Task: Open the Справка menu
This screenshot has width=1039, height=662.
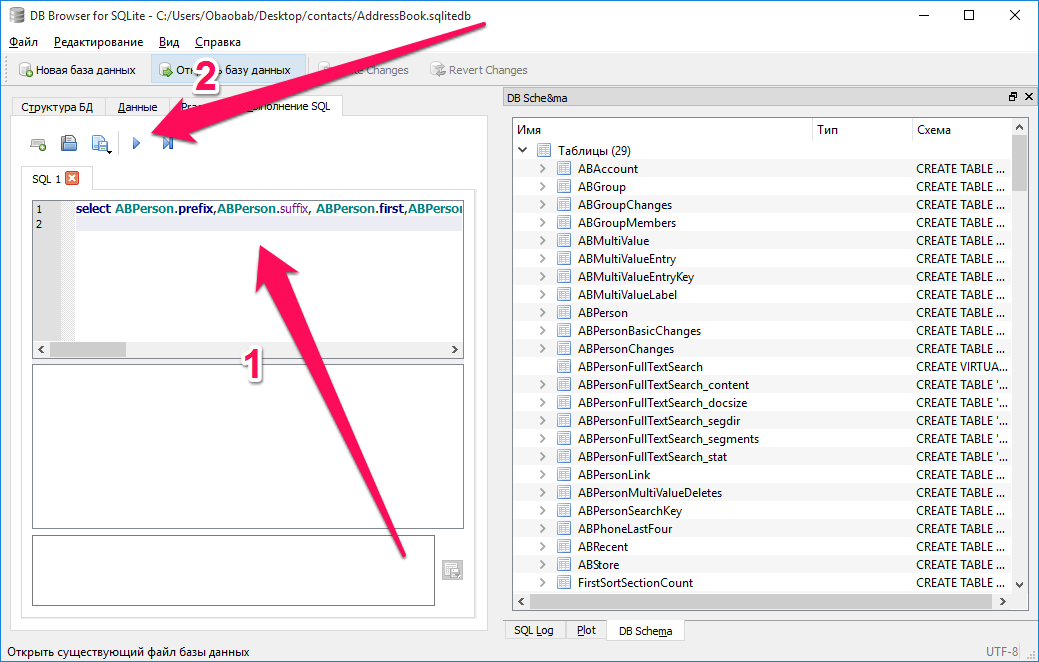Action: [x=217, y=42]
